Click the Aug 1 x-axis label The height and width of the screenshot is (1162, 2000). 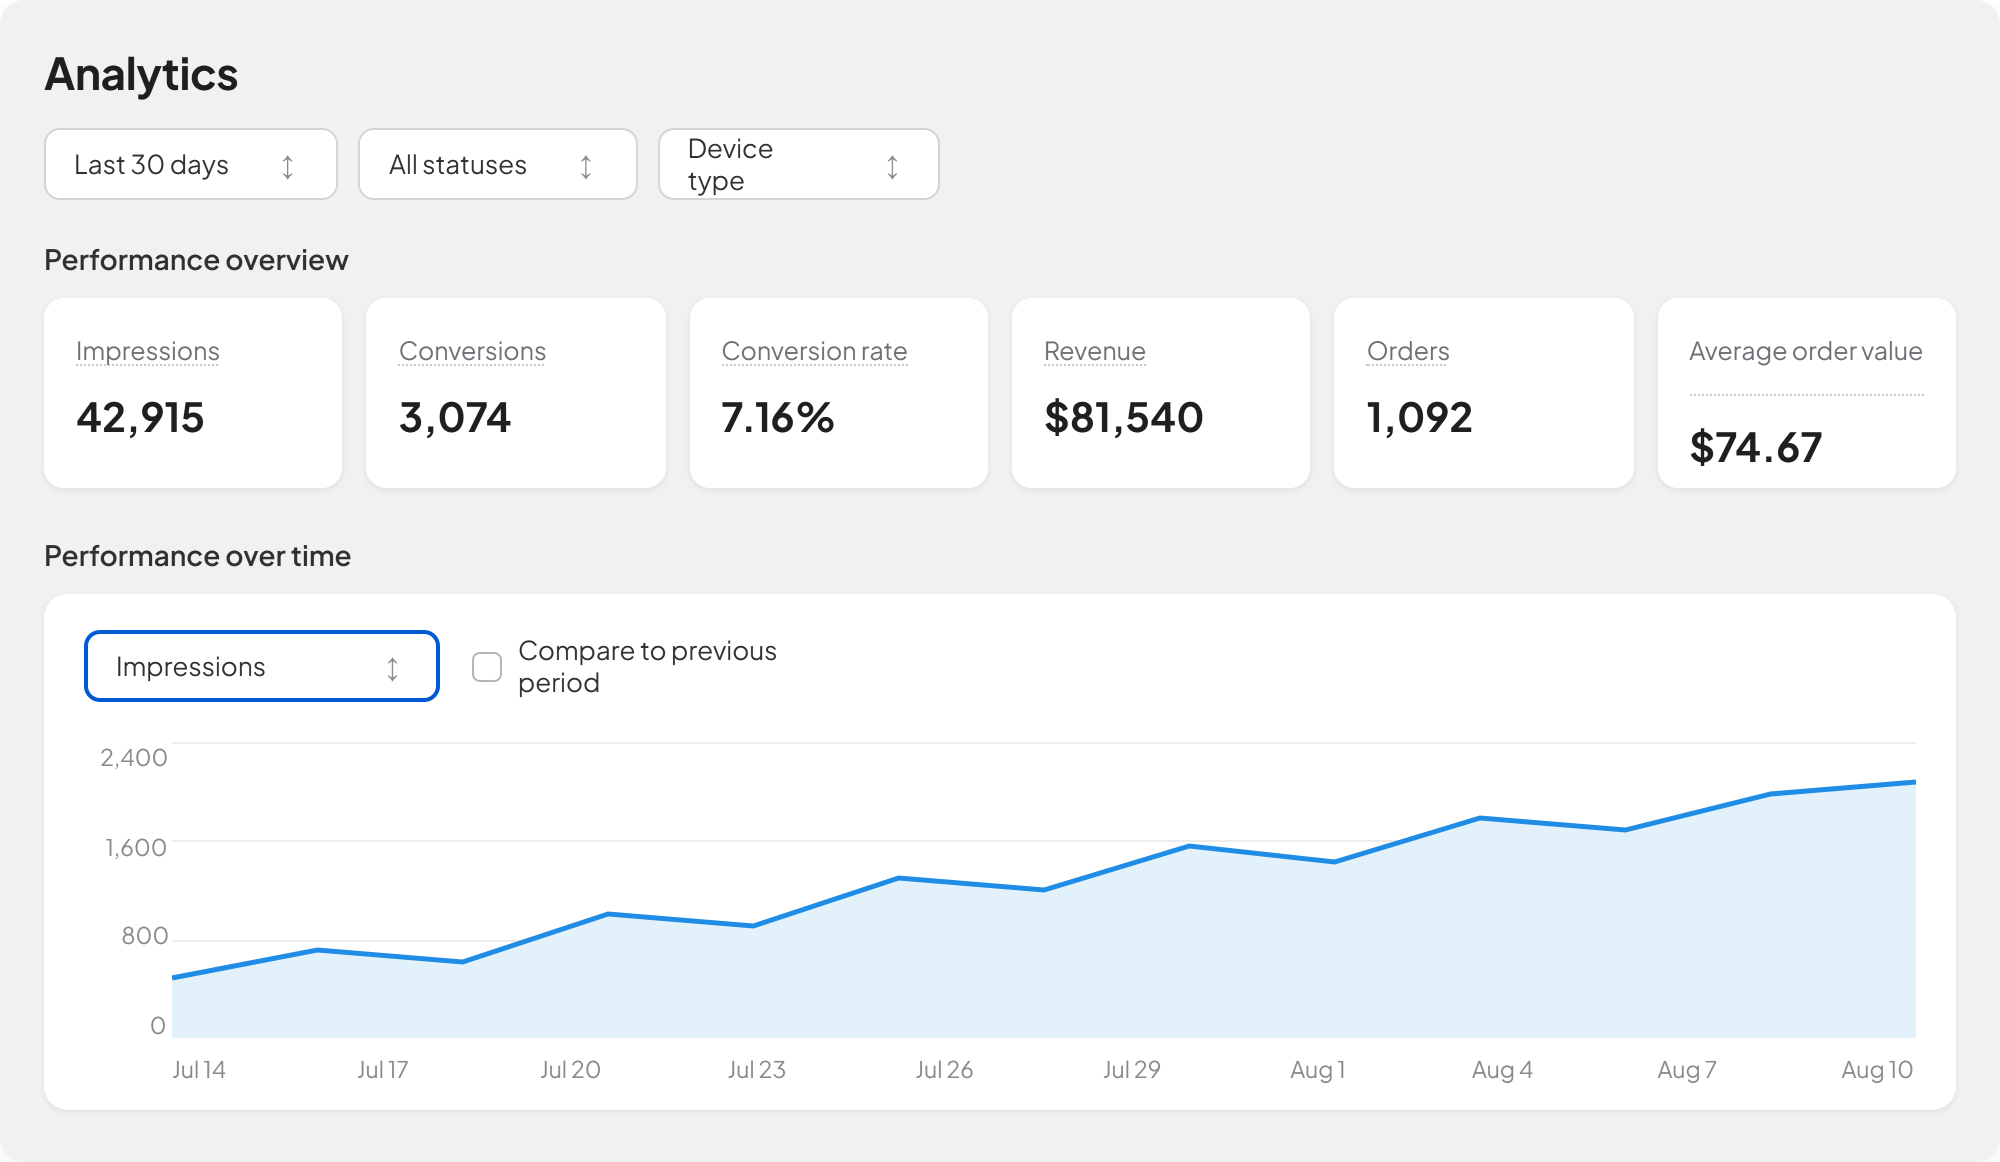[x=1318, y=1070]
